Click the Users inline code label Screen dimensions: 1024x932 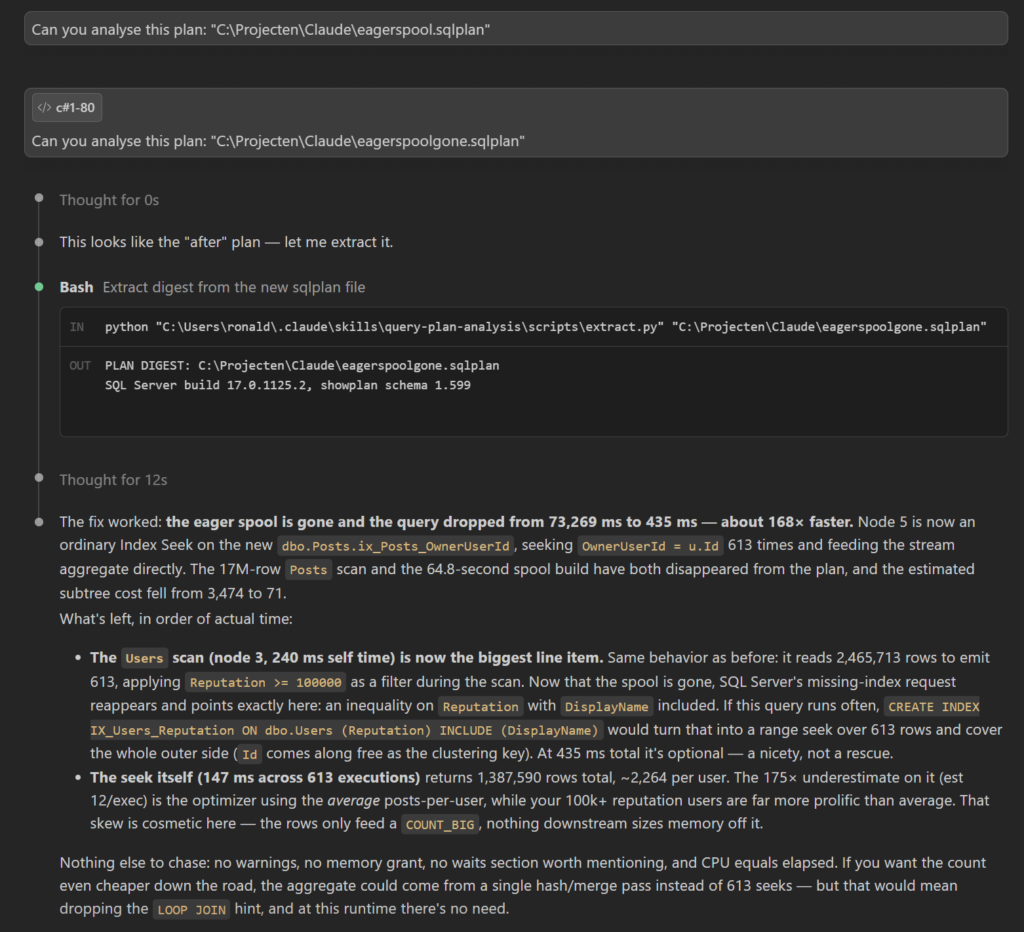144,658
